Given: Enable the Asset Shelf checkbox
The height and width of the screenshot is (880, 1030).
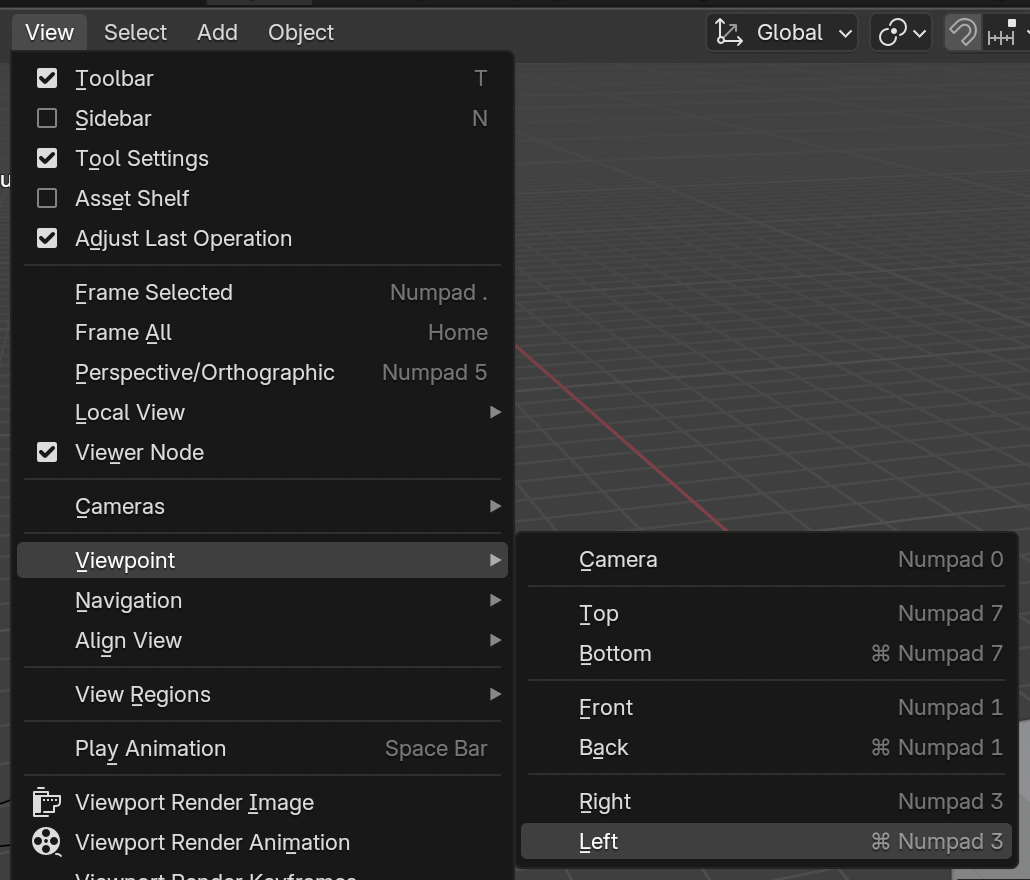Looking at the screenshot, I should [x=47, y=198].
